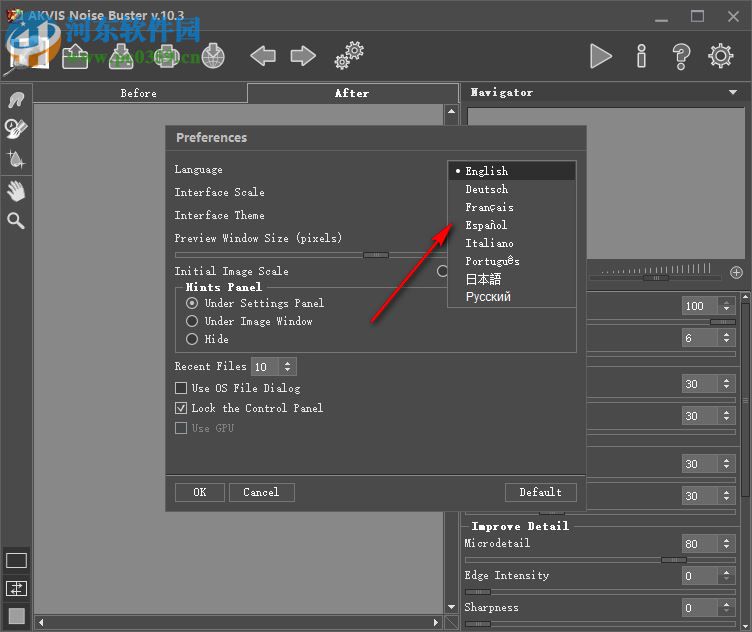This screenshot has width=752, height=632.
Task: Expand the Navigator panel dropdown arrow
Action: [x=733, y=92]
